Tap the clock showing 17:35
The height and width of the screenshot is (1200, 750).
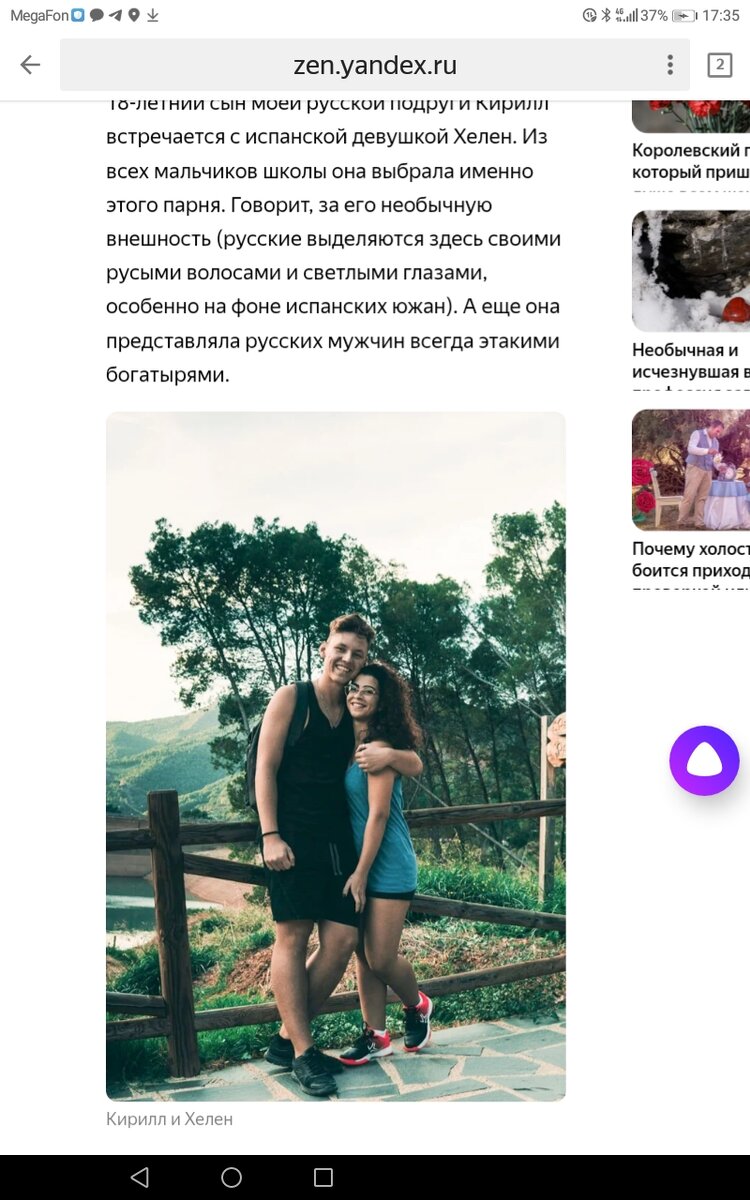721,15
